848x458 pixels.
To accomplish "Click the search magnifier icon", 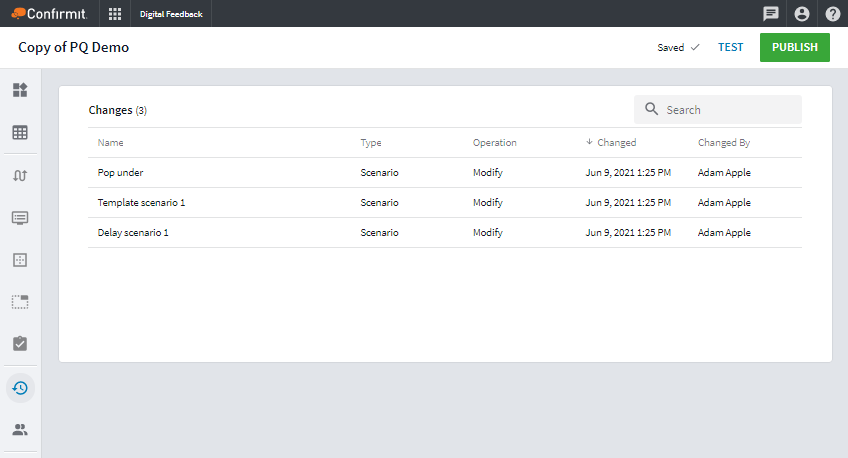I will 652,109.
